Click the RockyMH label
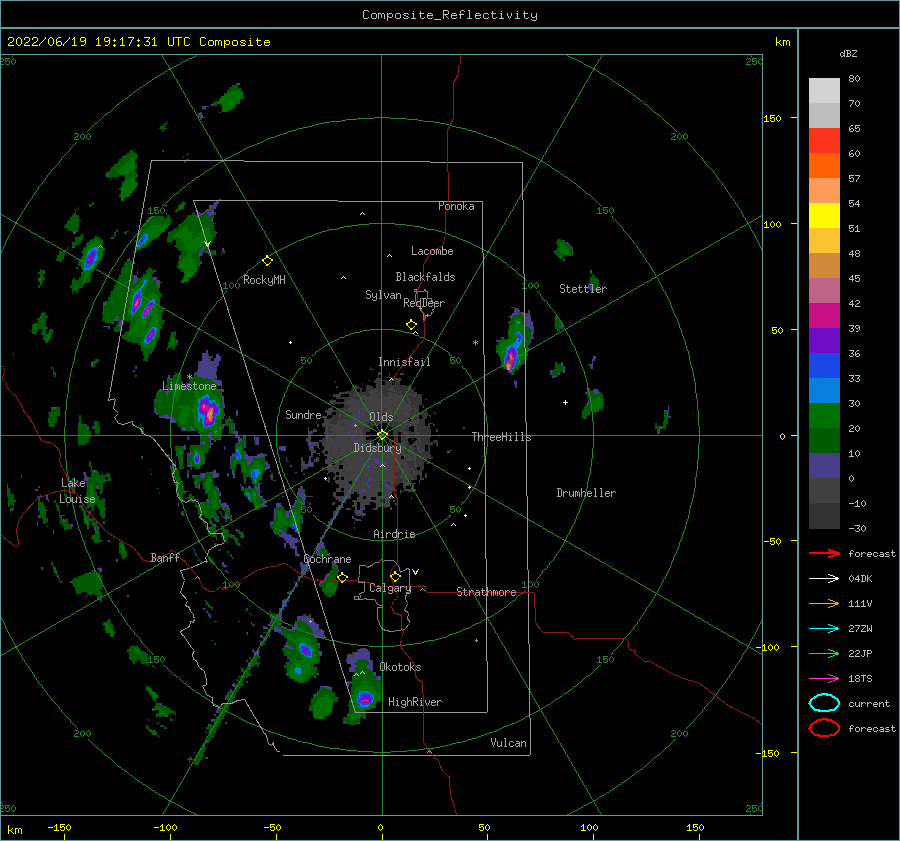The image size is (900, 841). 264,280
